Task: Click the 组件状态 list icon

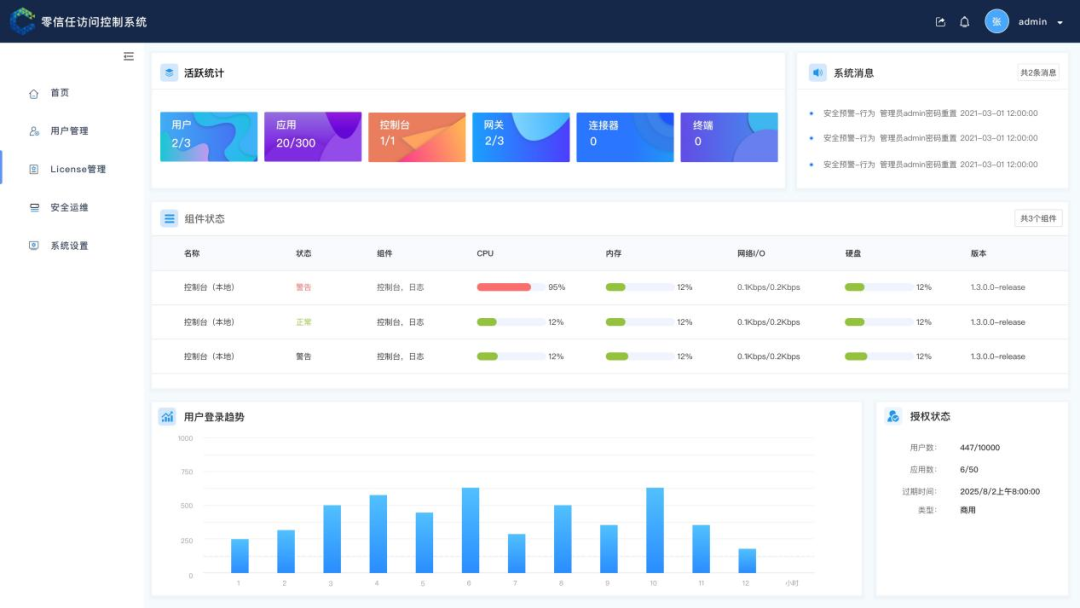Action: [x=169, y=218]
